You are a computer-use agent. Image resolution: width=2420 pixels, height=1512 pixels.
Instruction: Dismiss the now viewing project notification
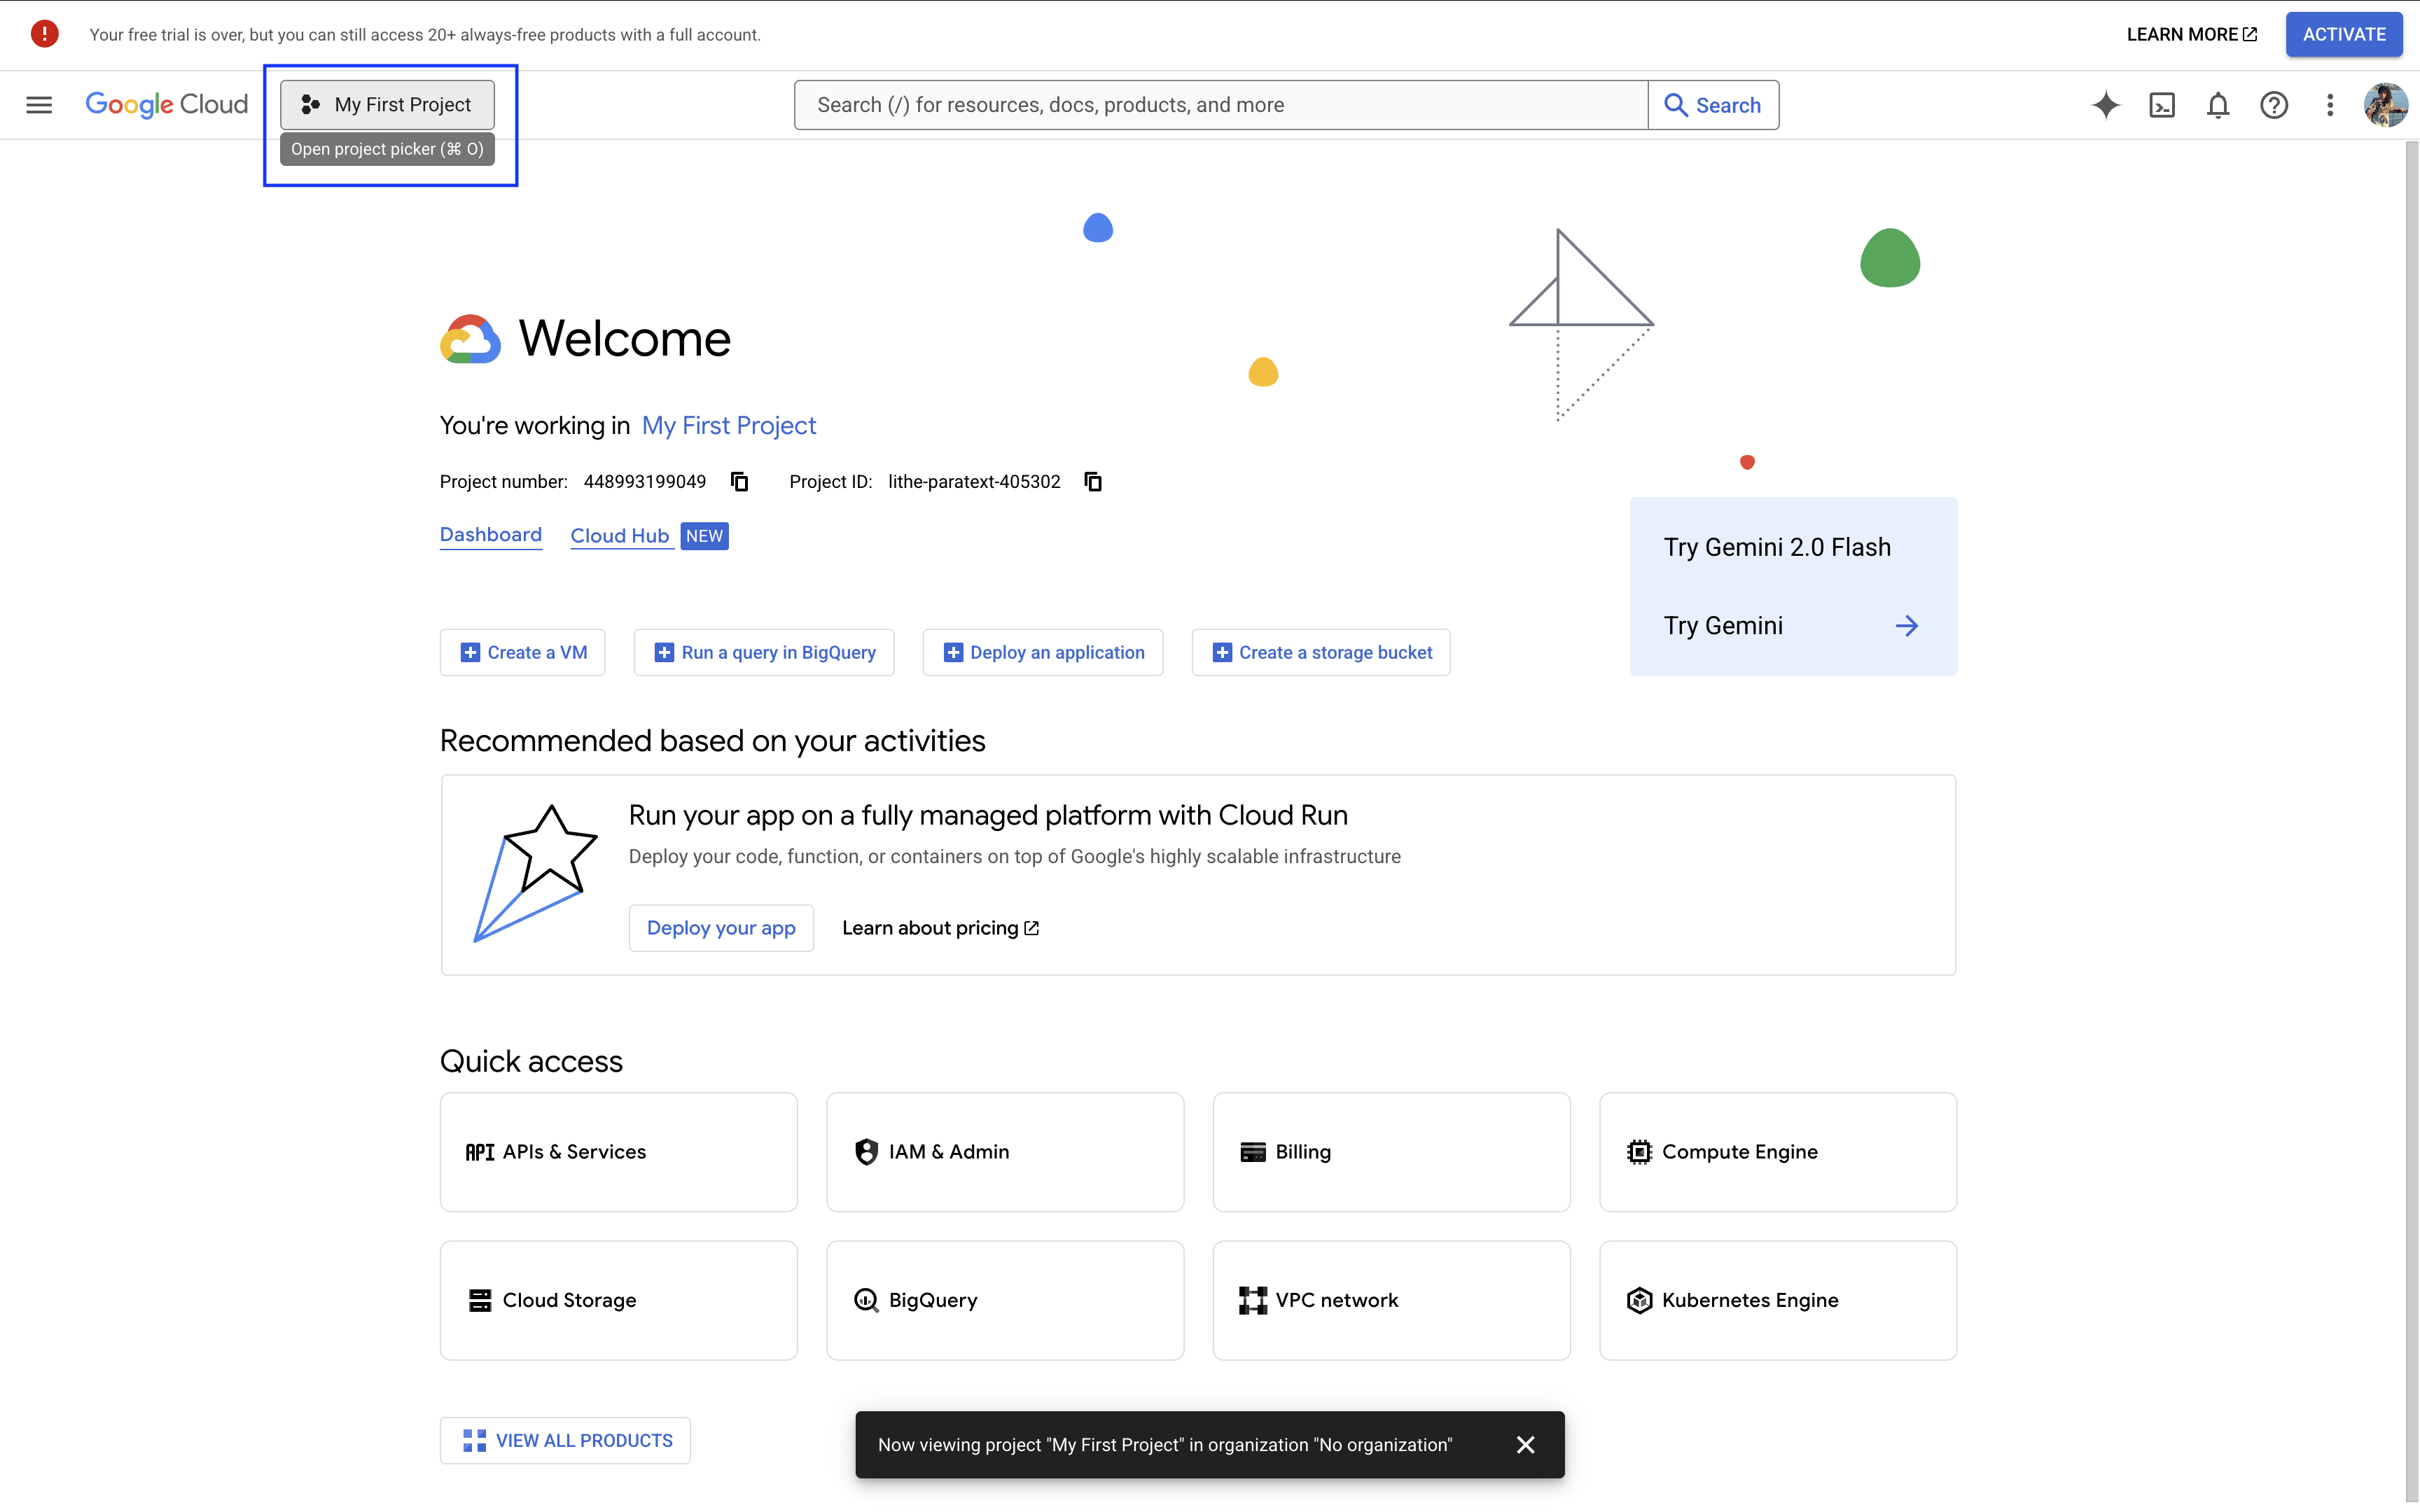tap(1525, 1445)
